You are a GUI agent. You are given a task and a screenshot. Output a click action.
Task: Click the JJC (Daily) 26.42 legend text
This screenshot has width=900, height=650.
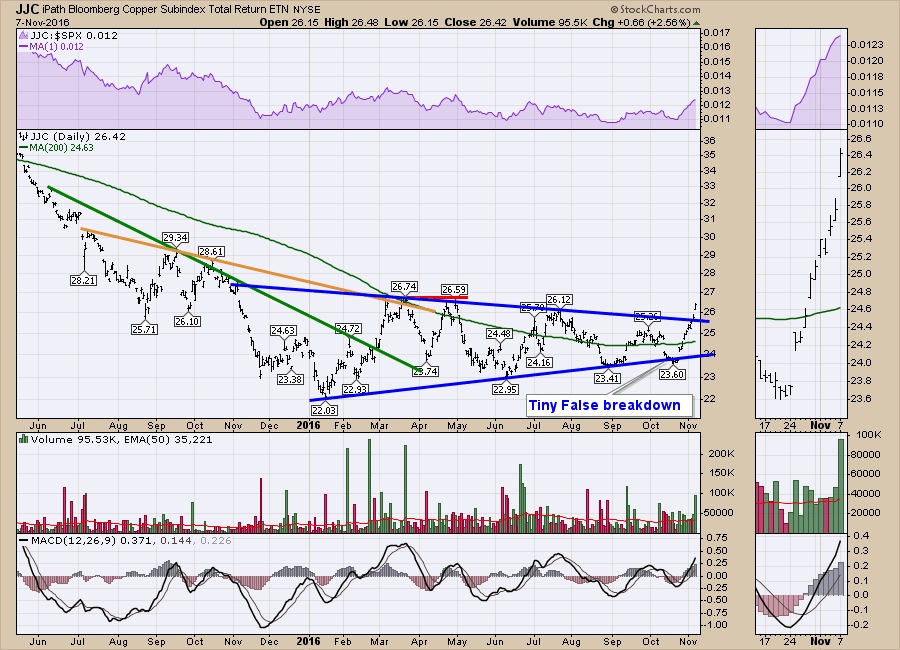(x=78, y=137)
